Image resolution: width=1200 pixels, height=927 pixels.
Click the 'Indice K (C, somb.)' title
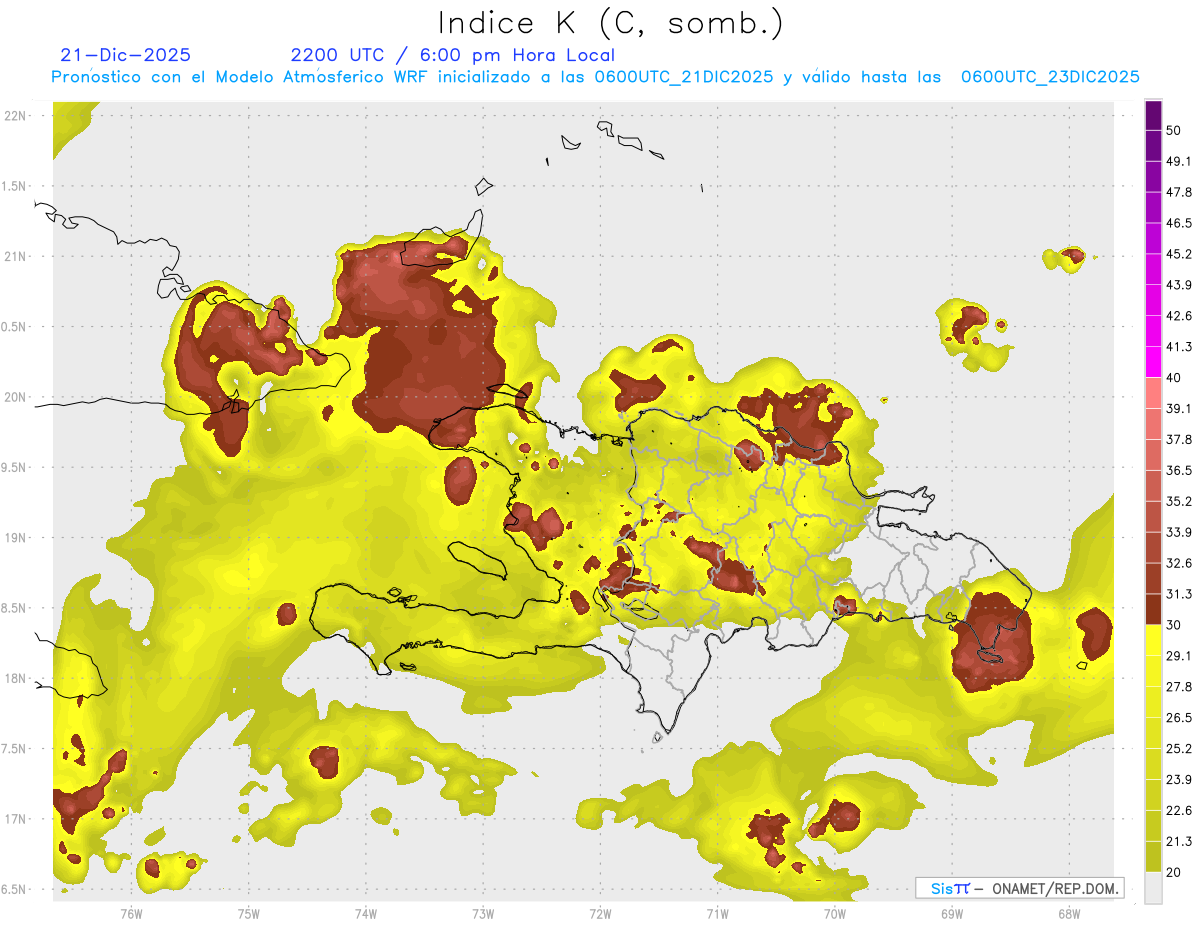[x=610, y=22]
